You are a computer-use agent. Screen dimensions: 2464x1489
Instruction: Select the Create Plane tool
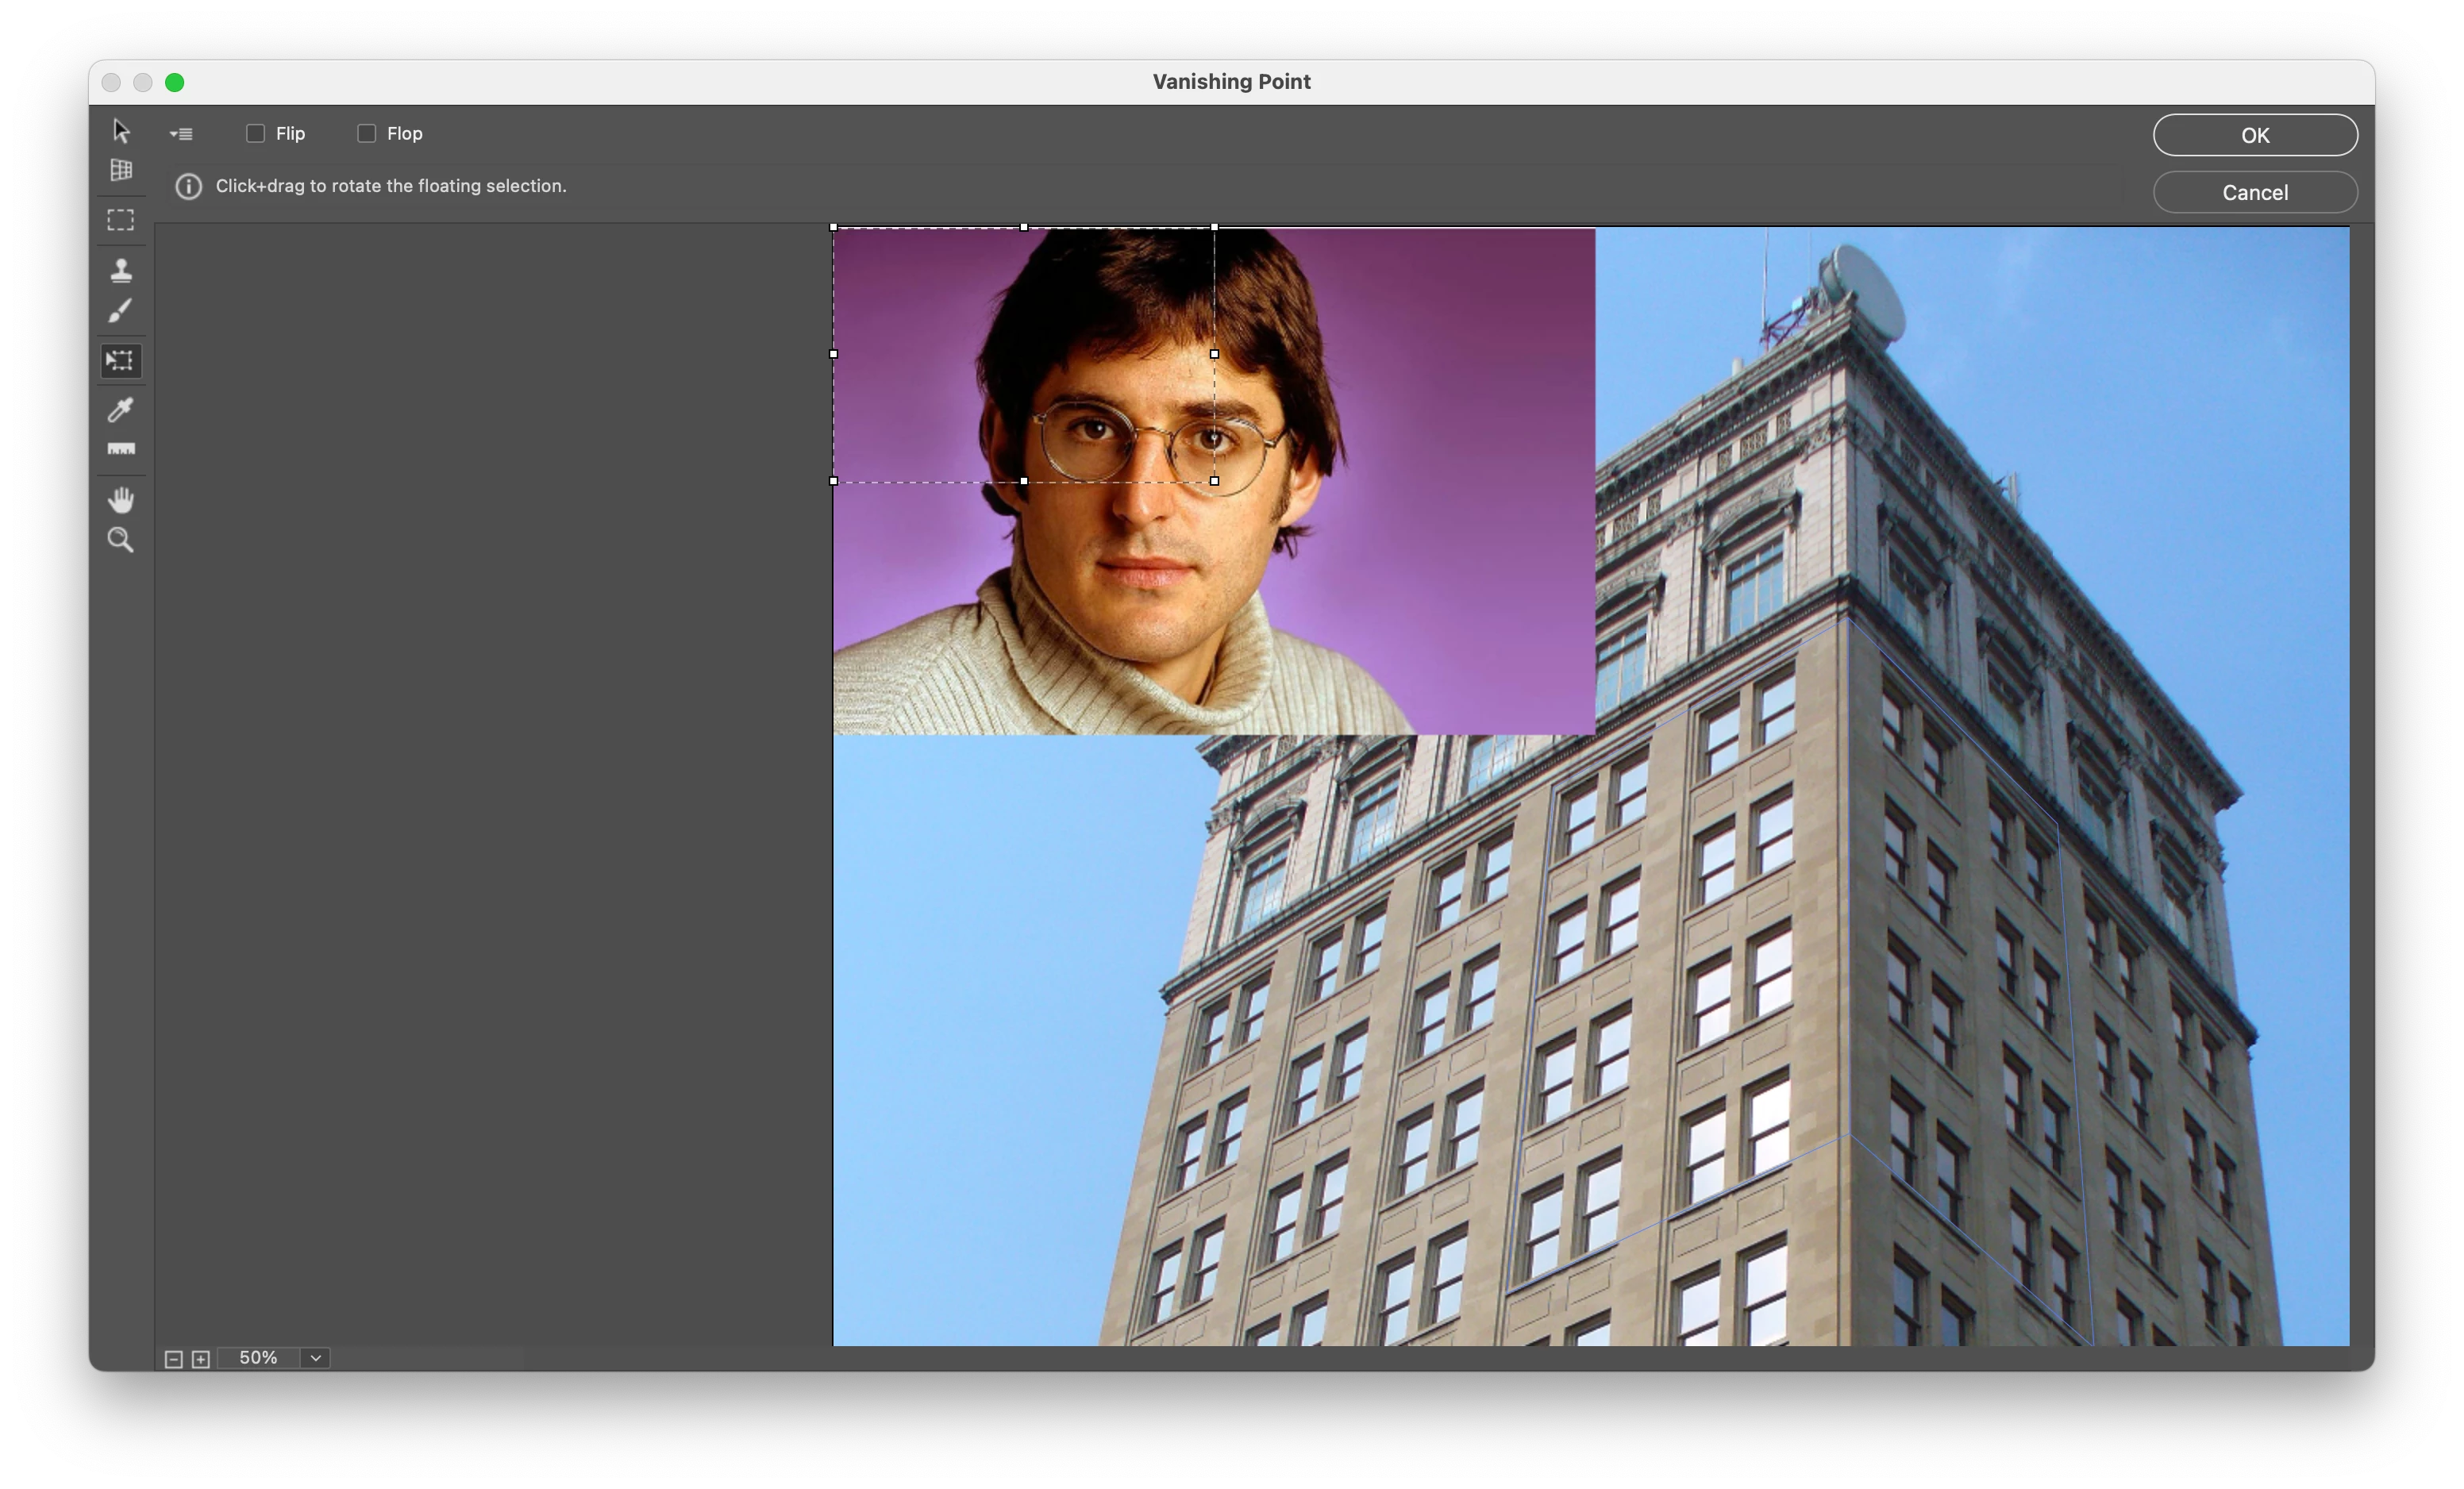[x=121, y=170]
